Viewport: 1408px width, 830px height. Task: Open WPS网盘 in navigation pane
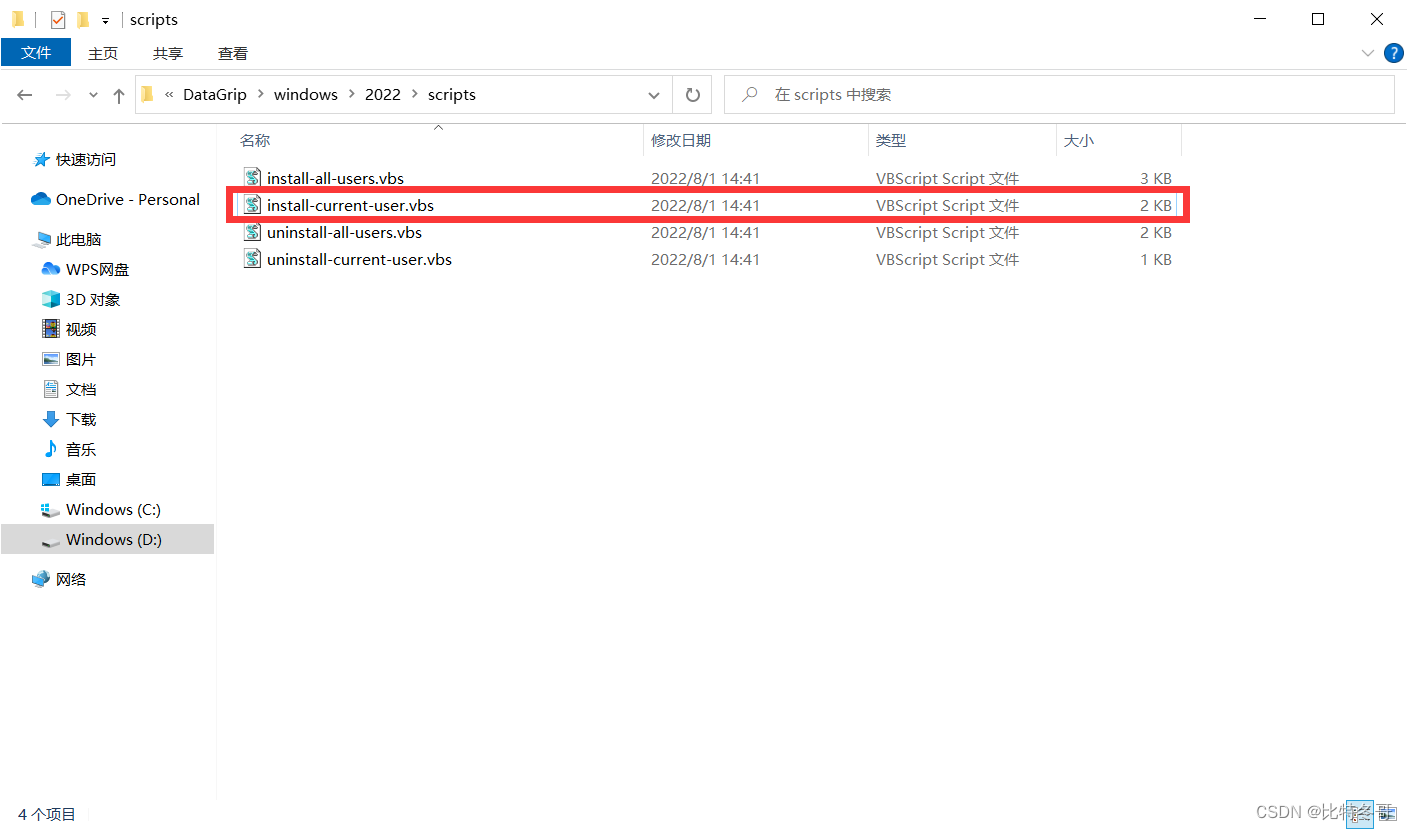[x=97, y=270]
